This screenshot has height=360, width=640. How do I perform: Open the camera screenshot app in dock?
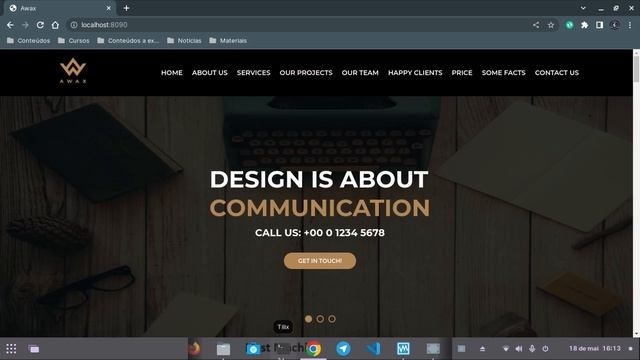[253, 349]
